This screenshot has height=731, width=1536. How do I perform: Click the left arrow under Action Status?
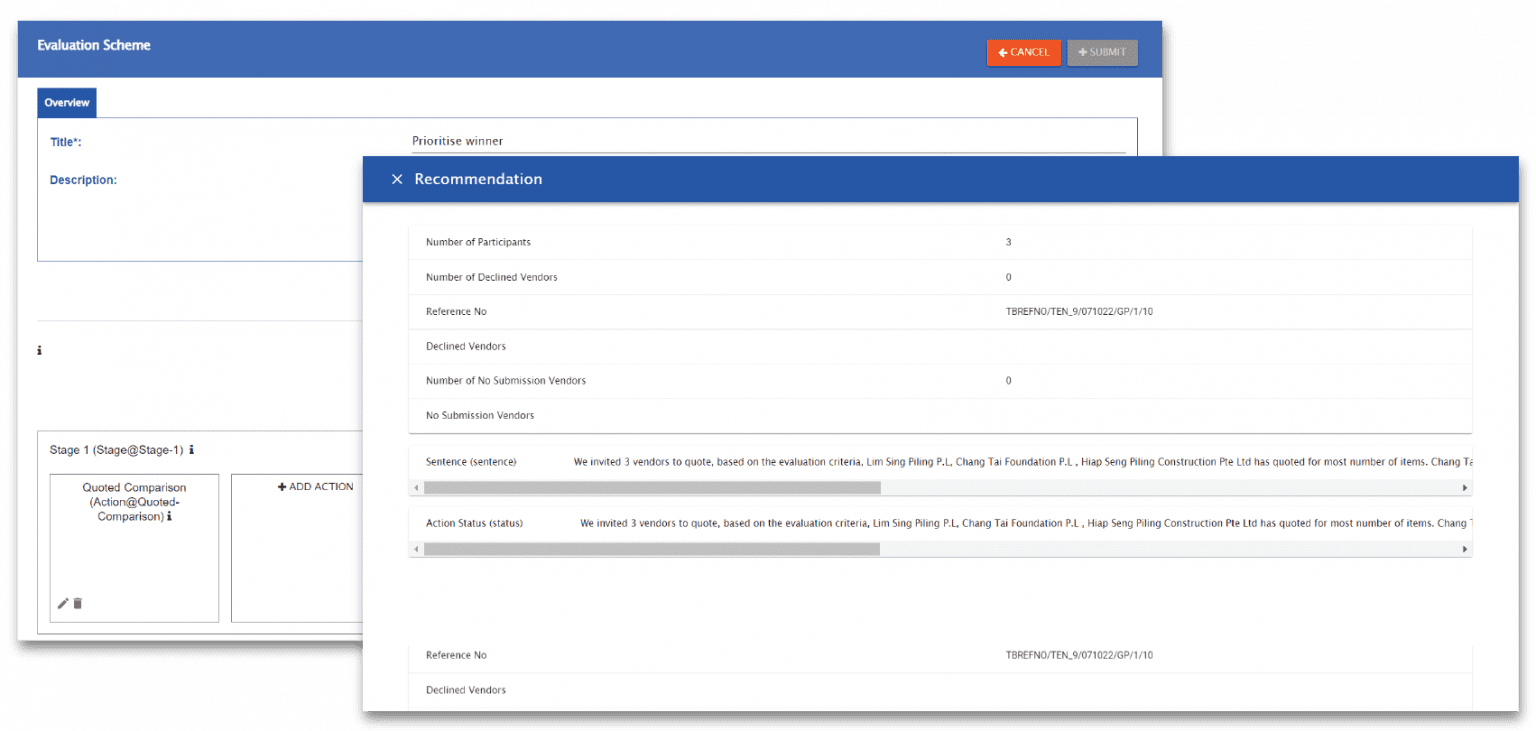coord(414,548)
